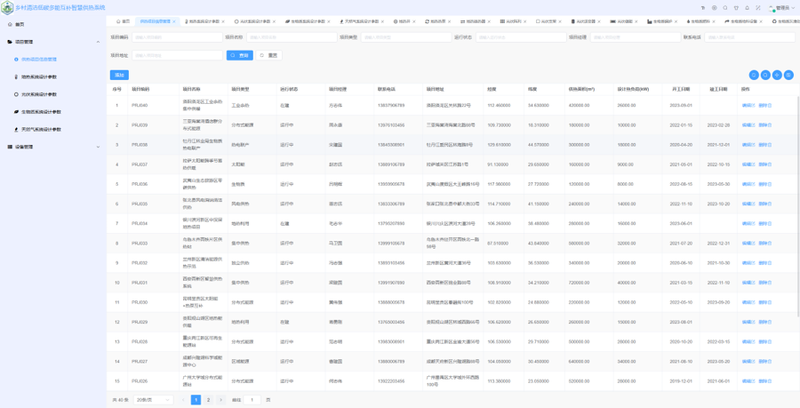Focus the 项目编码 filter input
This screenshot has width=800, height=408.
click(177, 37)
